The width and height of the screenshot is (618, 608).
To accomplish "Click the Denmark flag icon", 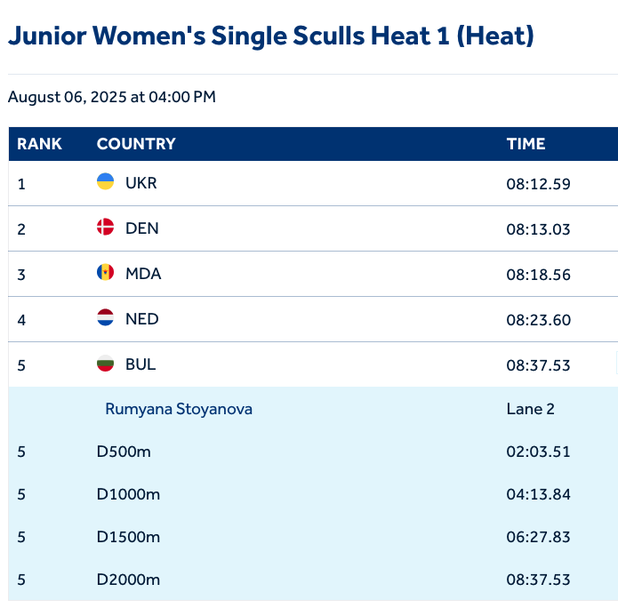I will (x=105, y=228).
